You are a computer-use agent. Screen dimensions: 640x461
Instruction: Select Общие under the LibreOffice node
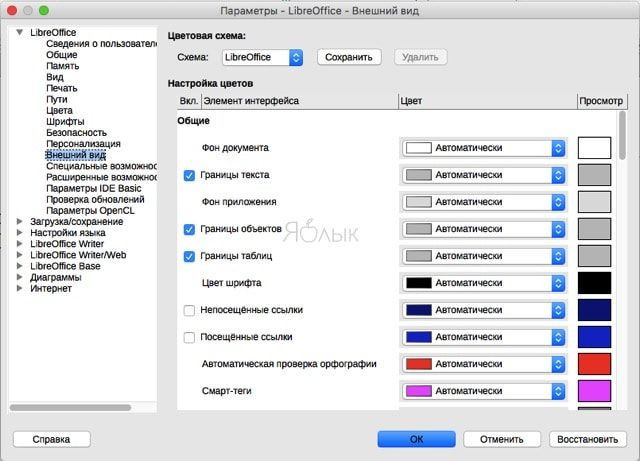click(x=62, y=55)
